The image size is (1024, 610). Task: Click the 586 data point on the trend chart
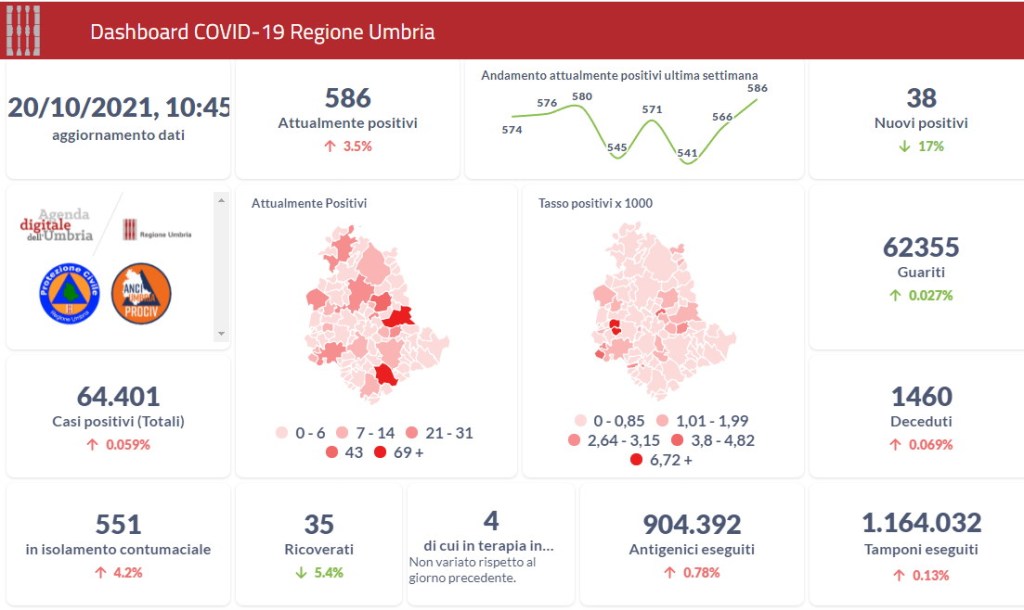(x=758, y=97)
